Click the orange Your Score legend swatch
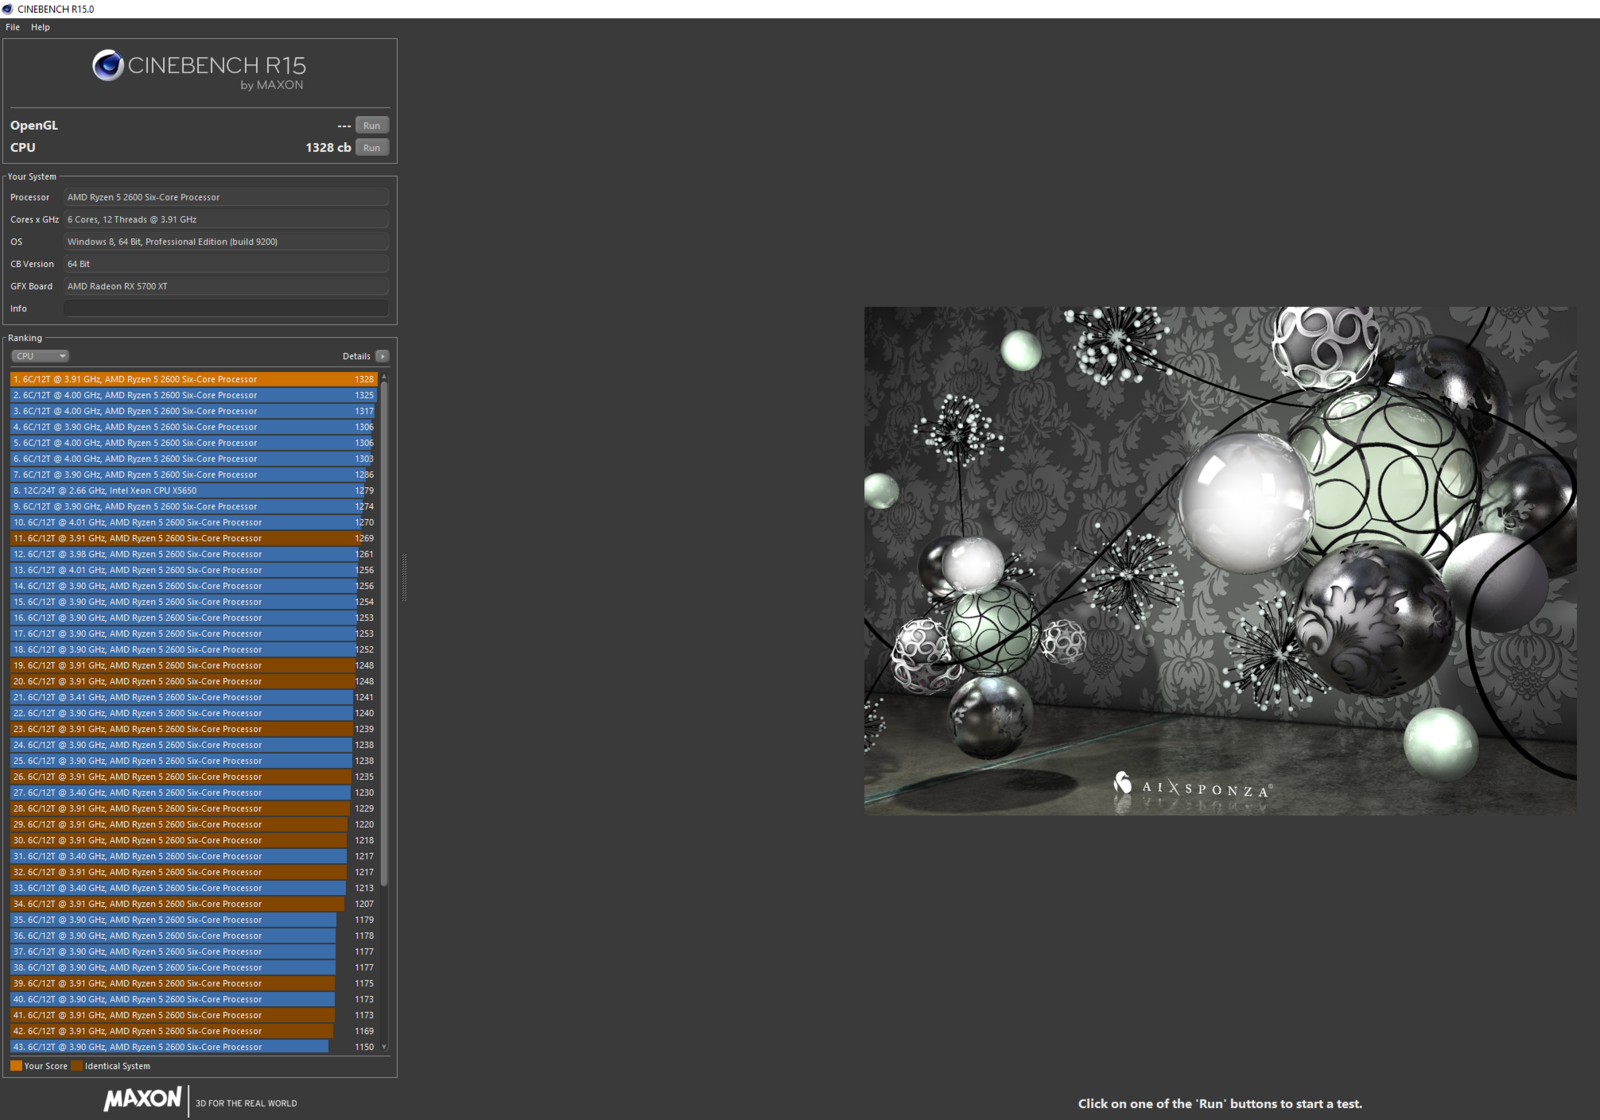This screenshot has width=1600, height=1120. (x=16, y=1066)
